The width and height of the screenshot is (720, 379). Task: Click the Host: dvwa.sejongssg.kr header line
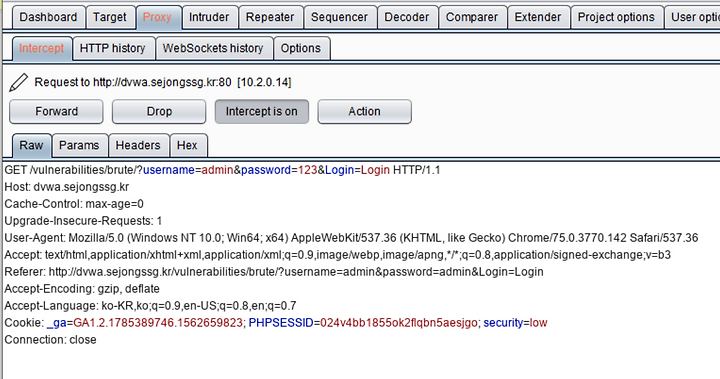[x=67, y=187]
